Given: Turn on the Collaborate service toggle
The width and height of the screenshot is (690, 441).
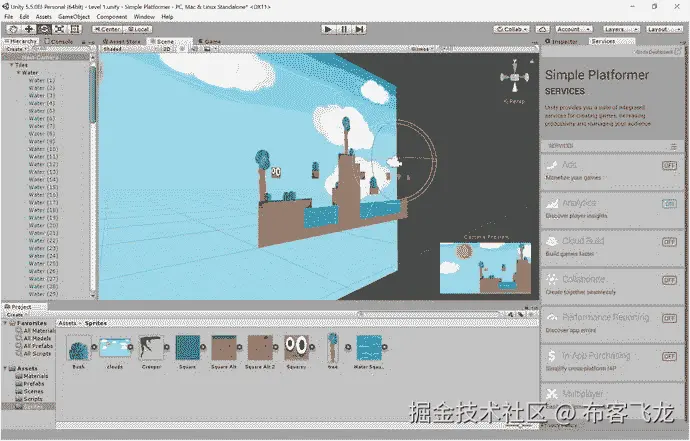Looking at the screenshot, I should click(669, 280).
